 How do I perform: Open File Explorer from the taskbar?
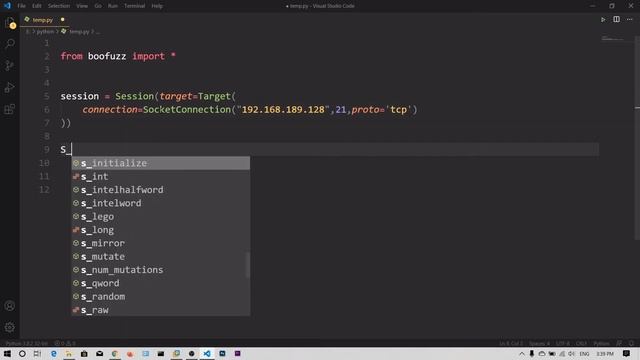pos(69,353)
